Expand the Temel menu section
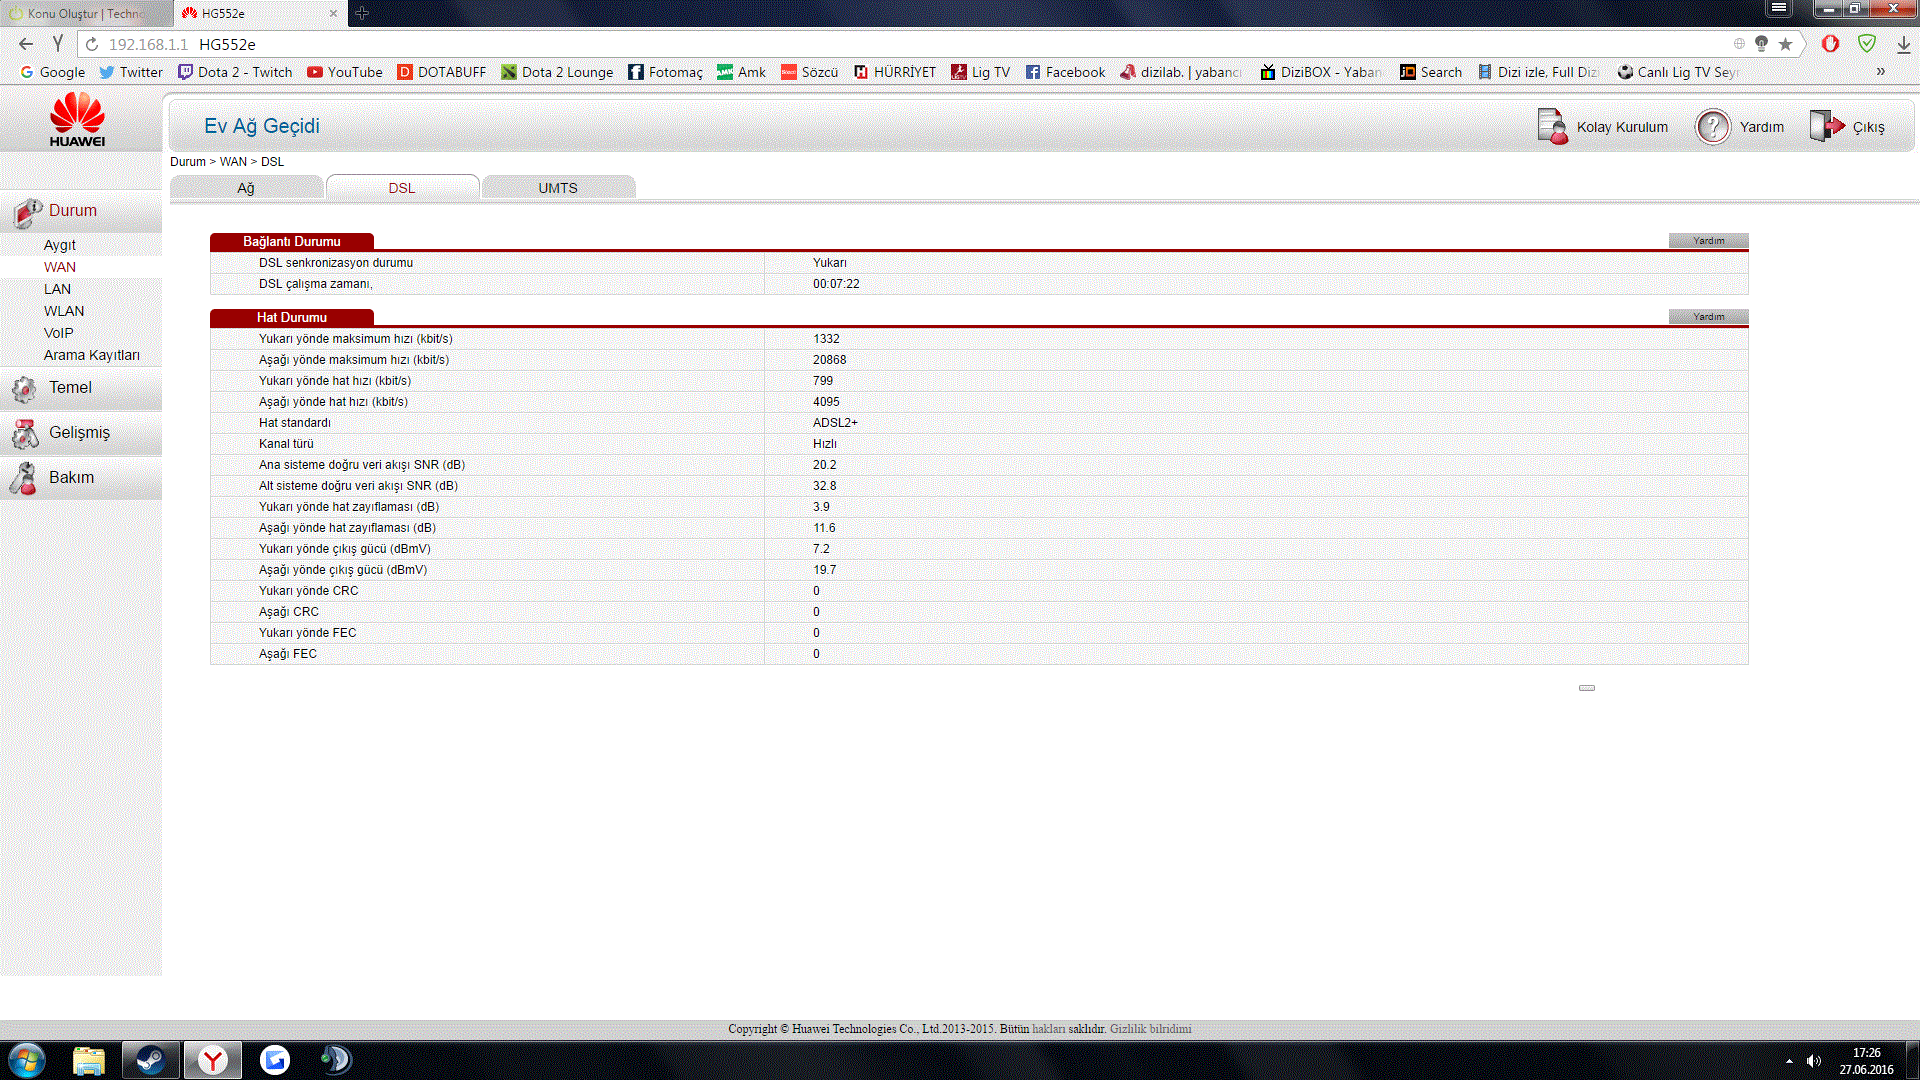 (70, 388)
